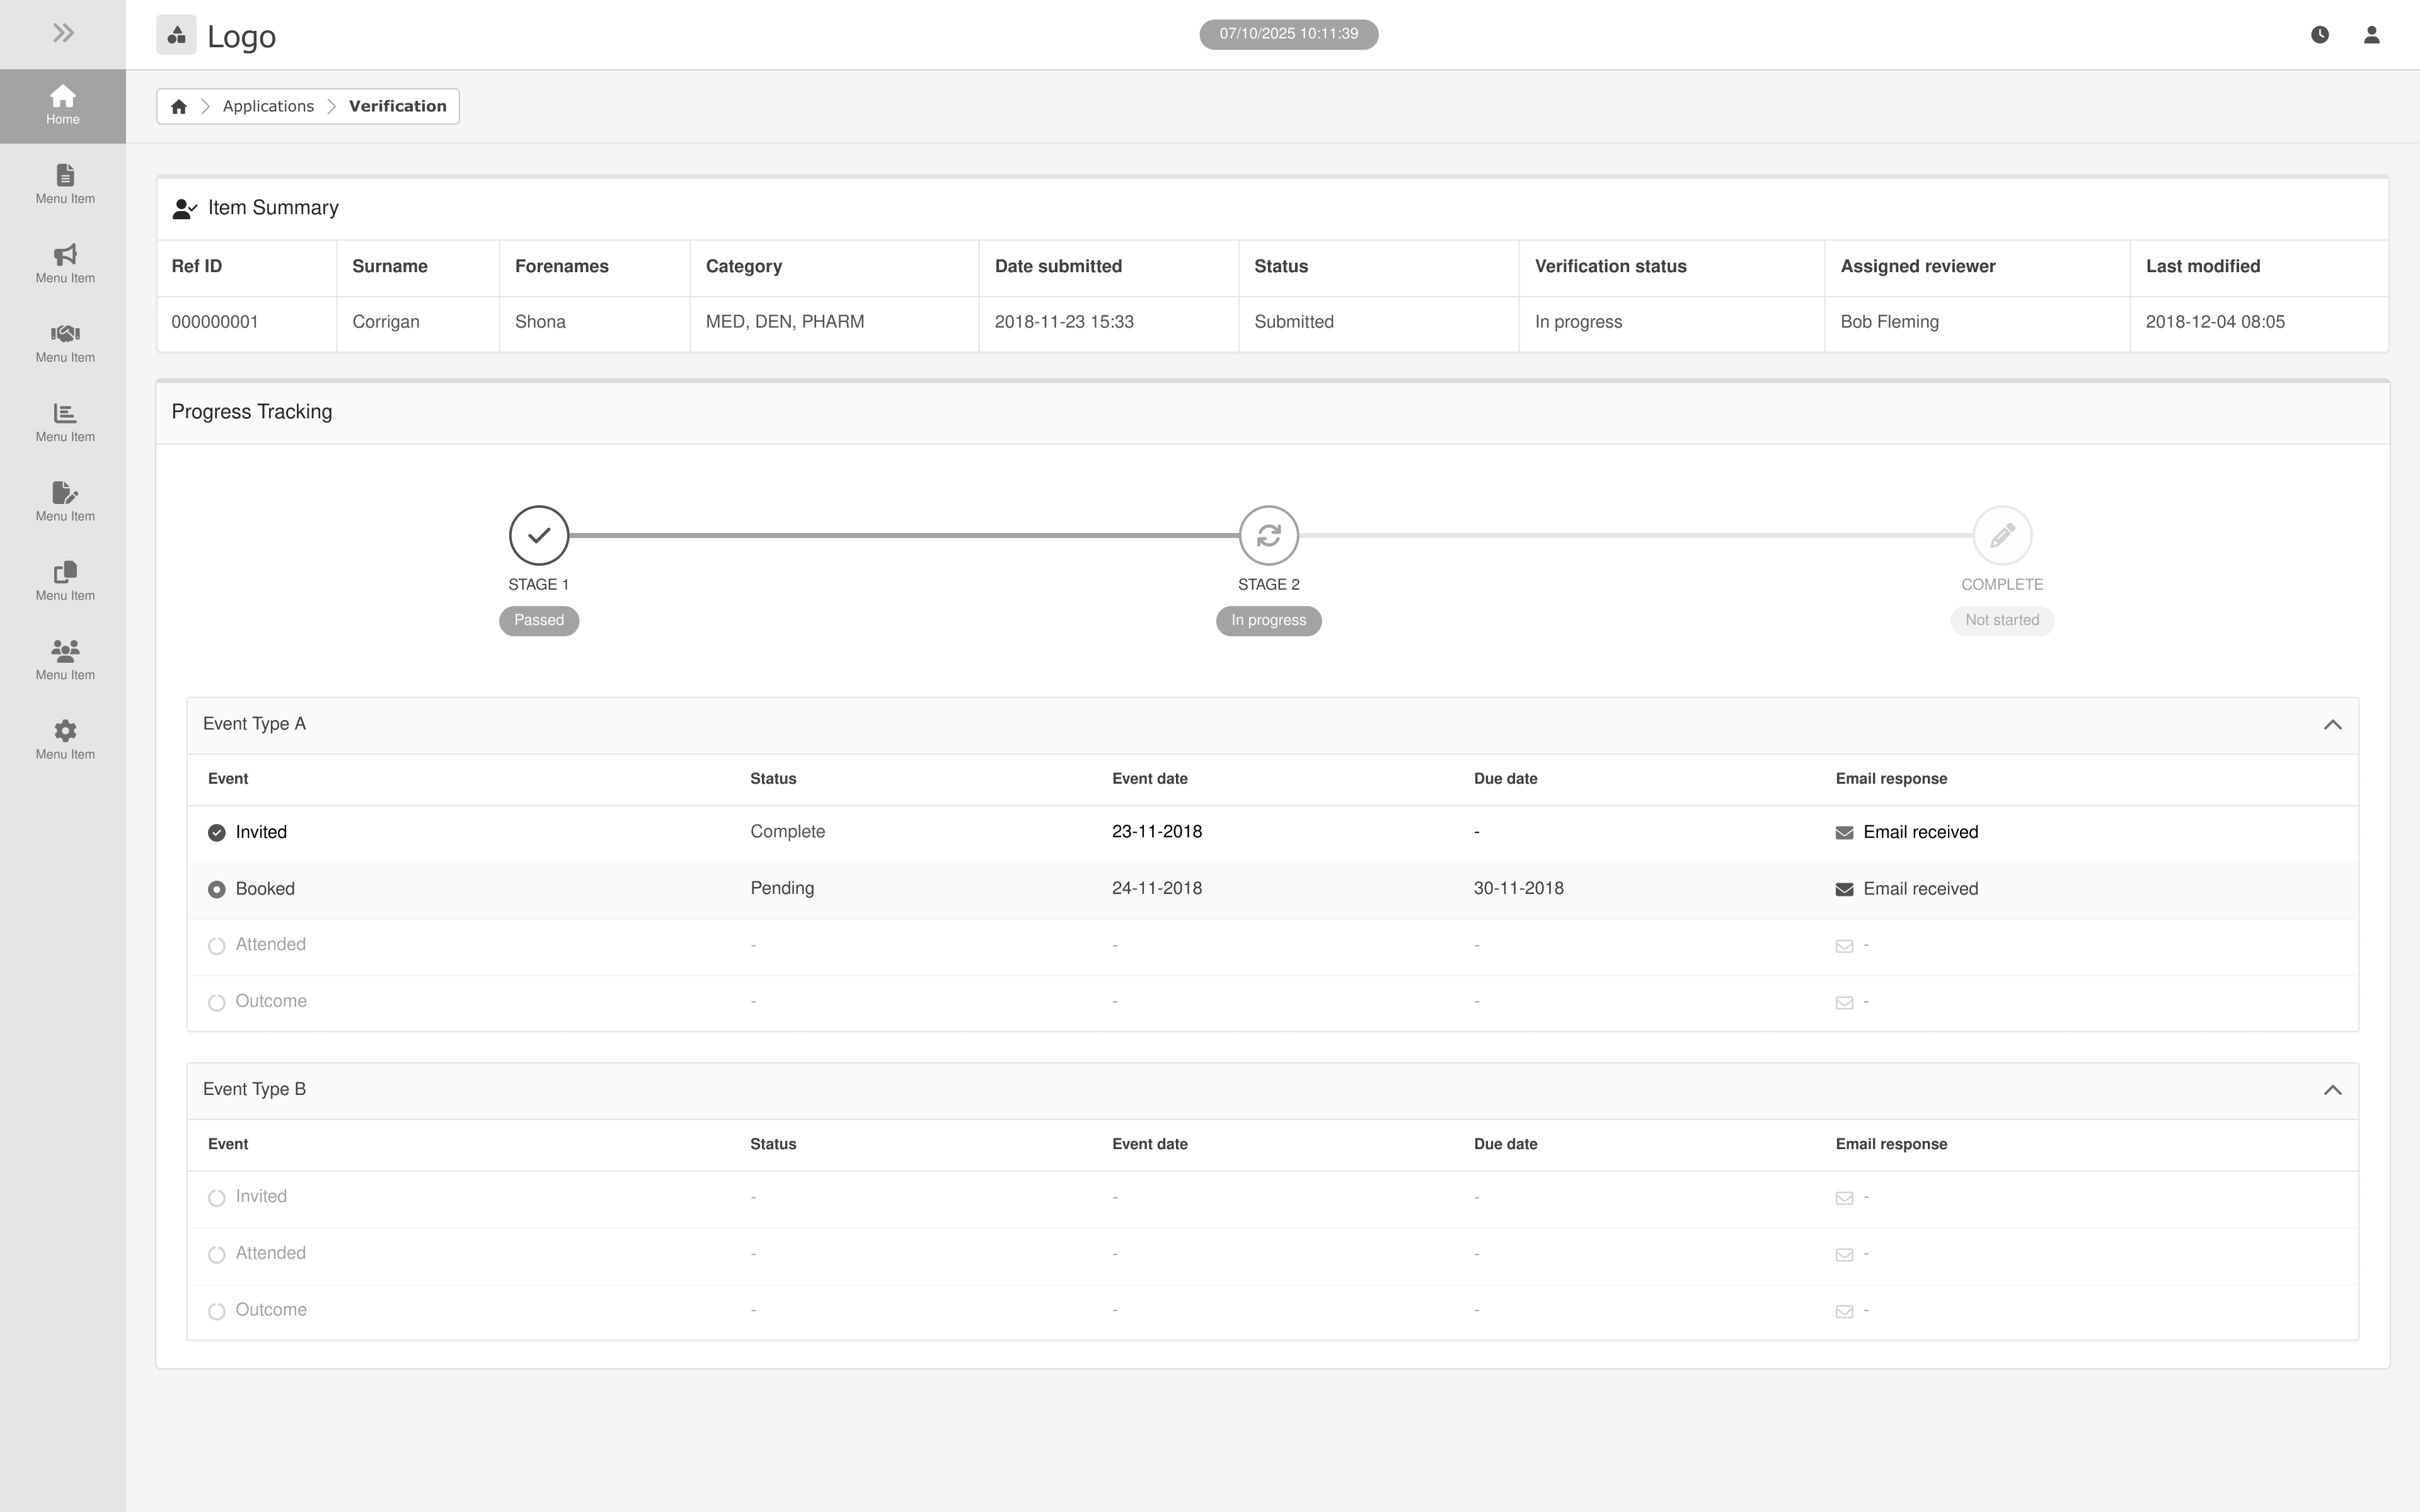Click the Verification breadcrumb
This screenshot has height=1512, width=2420.
[x=398, y=106]
